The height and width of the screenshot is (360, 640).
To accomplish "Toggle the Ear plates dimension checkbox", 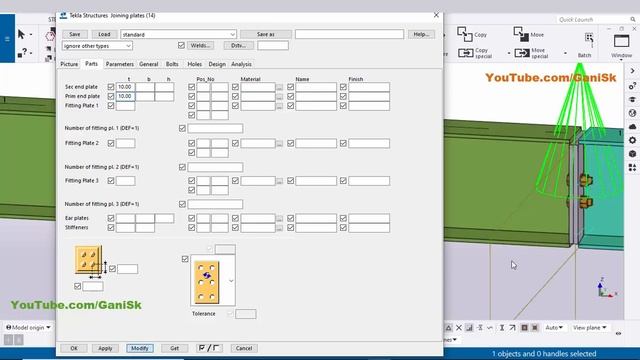I will click(111, 218).
